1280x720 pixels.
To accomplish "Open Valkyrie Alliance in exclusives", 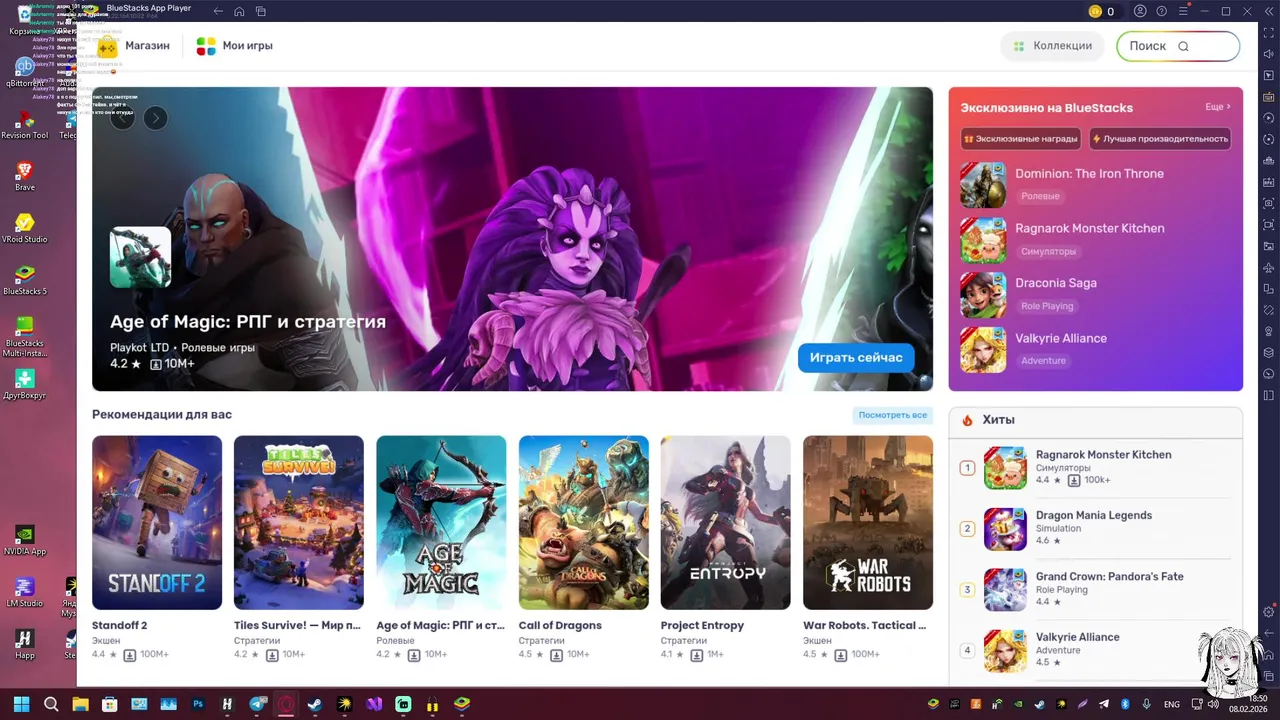I will 1095,350.
